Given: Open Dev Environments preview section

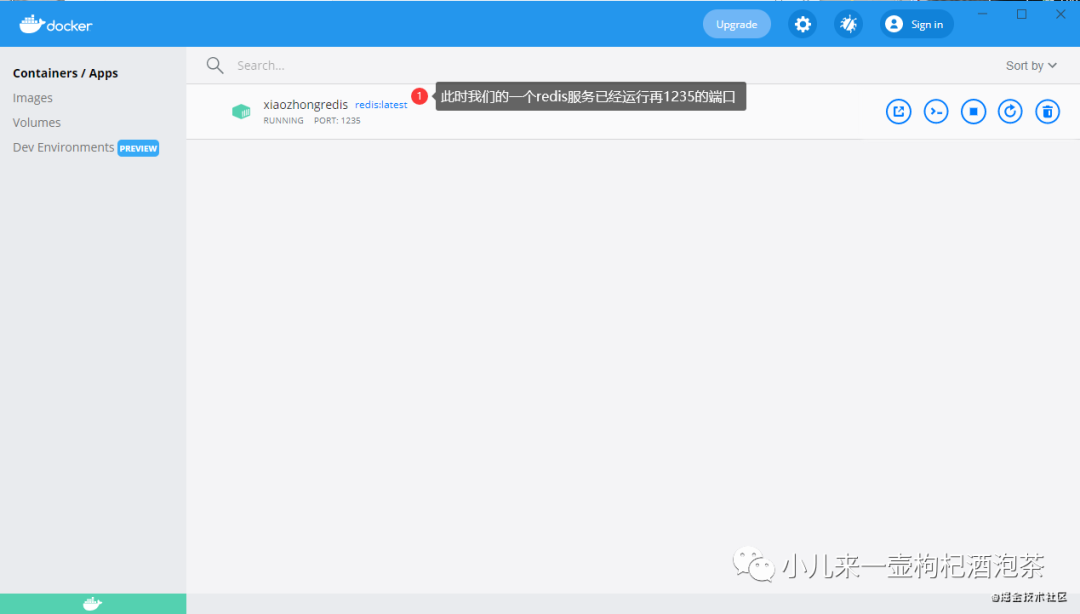Looking at the screenshot, I should point(63,147).
